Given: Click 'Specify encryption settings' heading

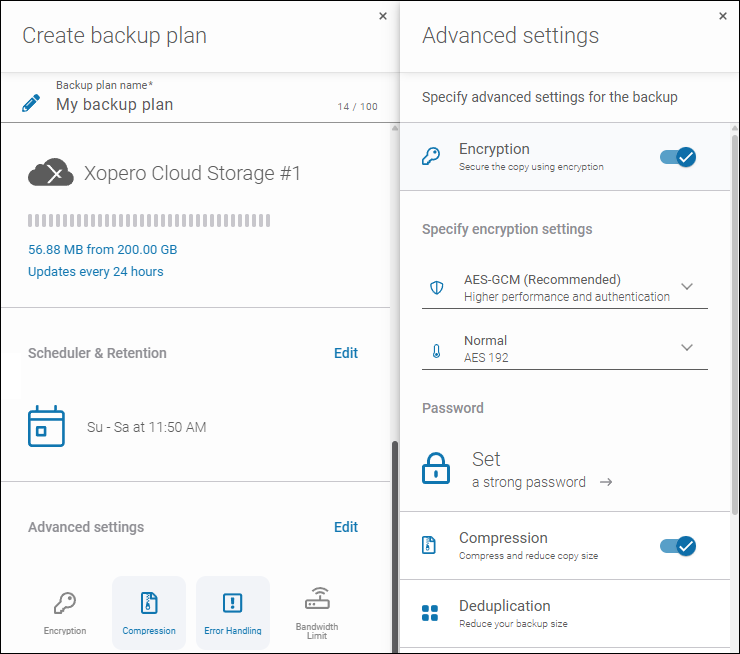Looking at the screenshot, I should (x=507, y=229).
